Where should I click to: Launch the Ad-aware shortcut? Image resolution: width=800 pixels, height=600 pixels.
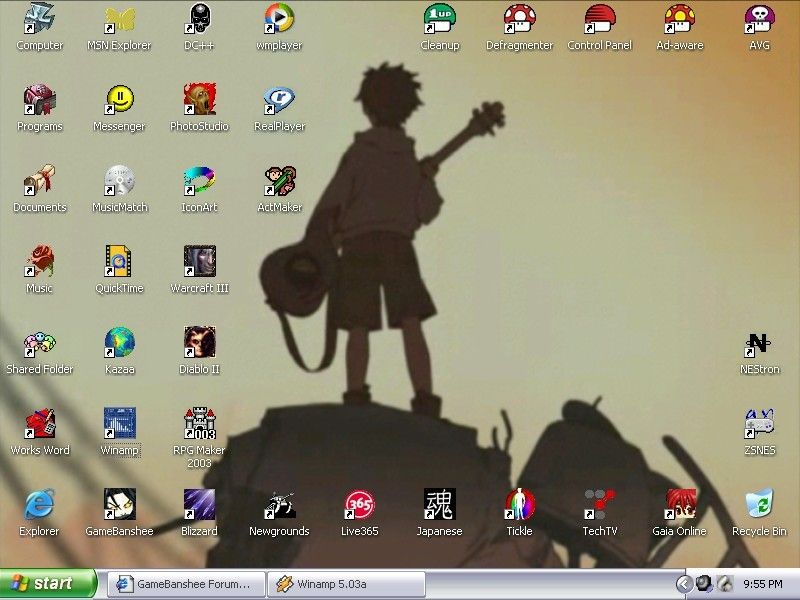click(680, 19)
